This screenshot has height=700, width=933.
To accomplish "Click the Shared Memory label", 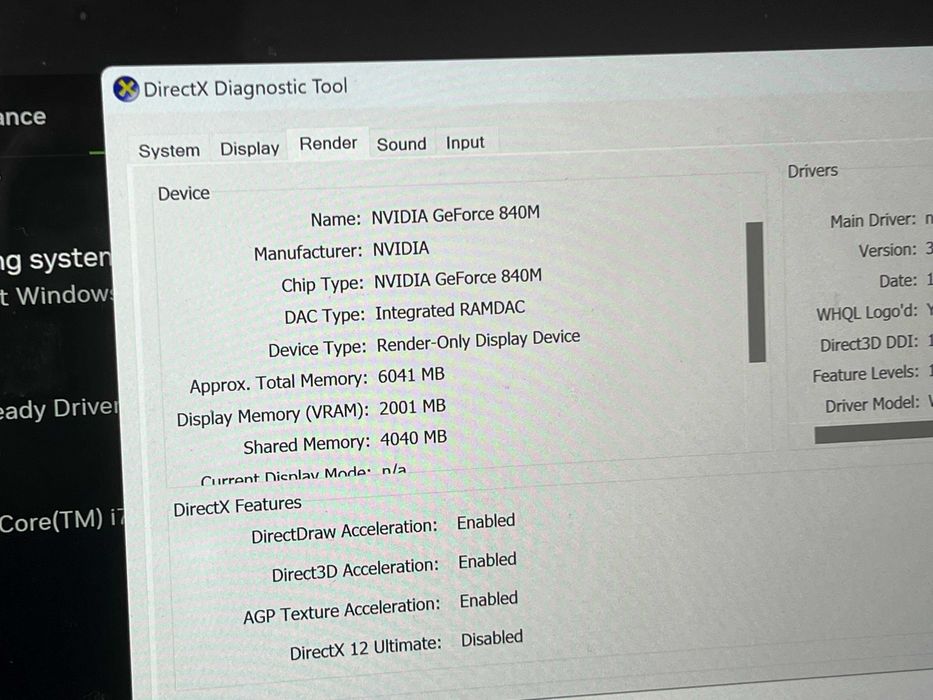I will tap(306, 445).
